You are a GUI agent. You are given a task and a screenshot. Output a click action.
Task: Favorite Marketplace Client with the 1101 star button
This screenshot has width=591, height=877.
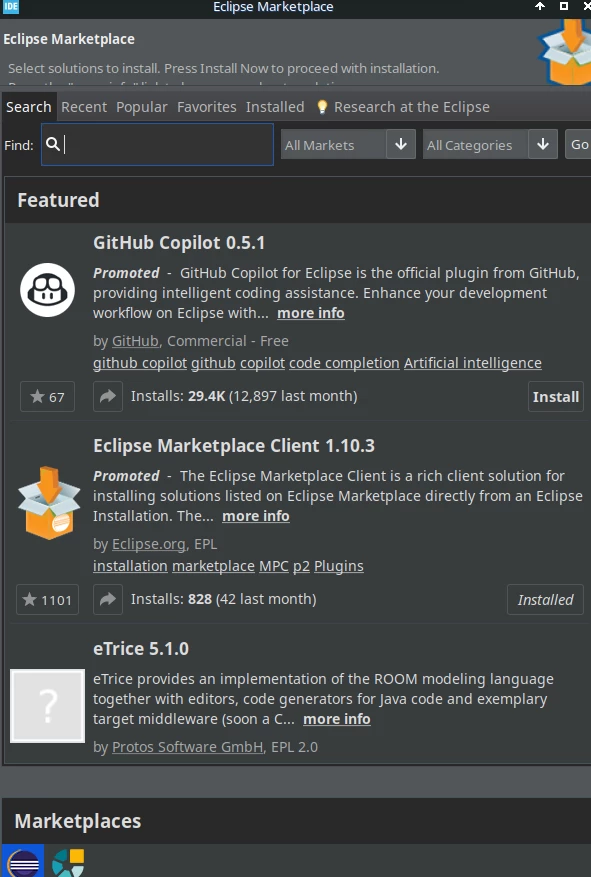point(48,600)
